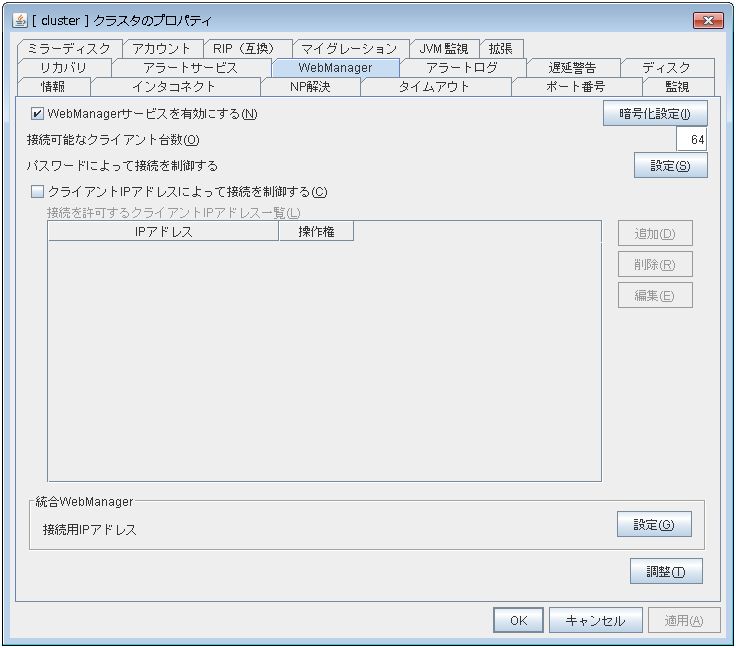
Task: Confirm with the OK button
Action: tap(518, 620)
